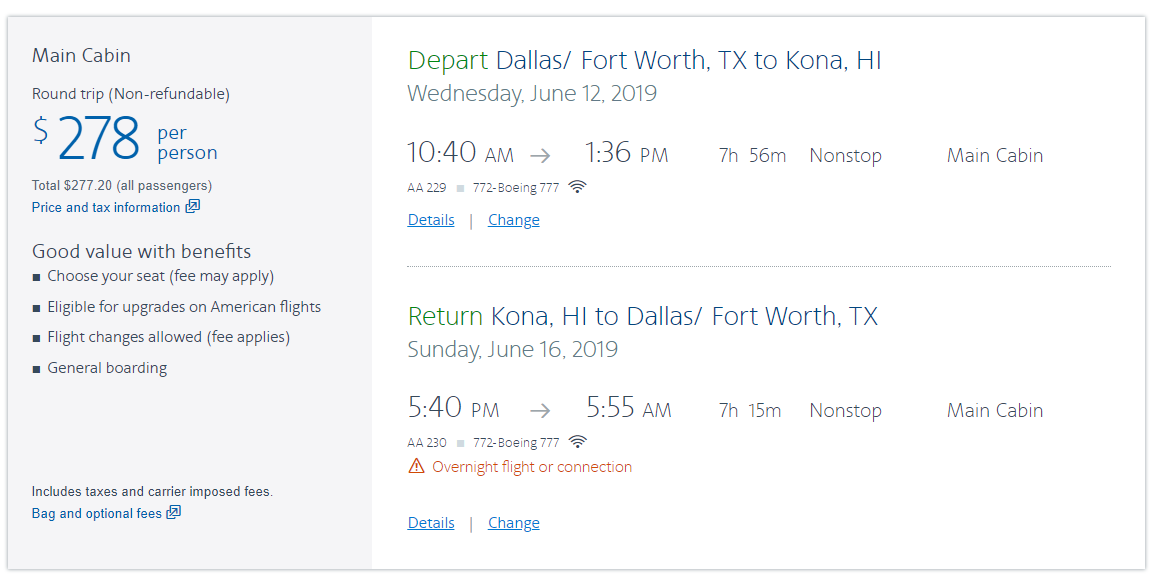1153x579 pixels.
Task: Click the Wi-Fi icon on flight AA 229
Action: 577,187
